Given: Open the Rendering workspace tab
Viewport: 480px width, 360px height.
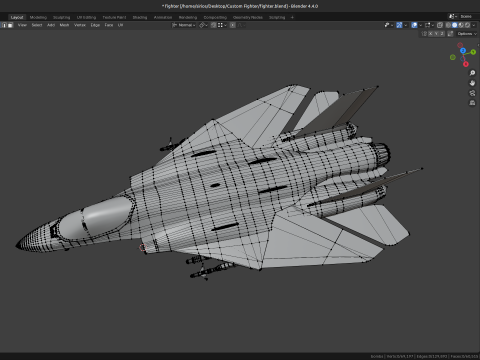Looking at the screenshot, I should click(x=188, y=17).
